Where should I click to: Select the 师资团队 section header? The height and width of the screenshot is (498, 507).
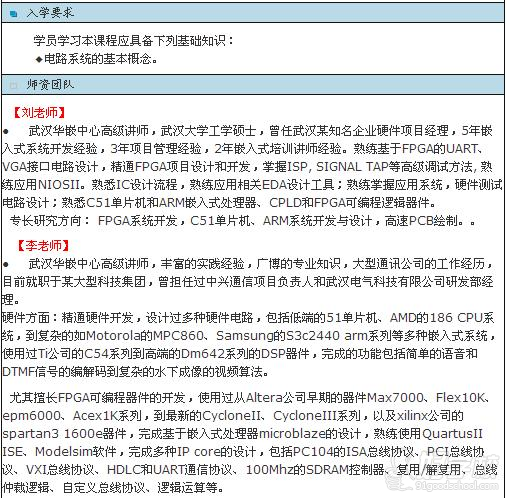pyautogui.click(x=253, y=85)
